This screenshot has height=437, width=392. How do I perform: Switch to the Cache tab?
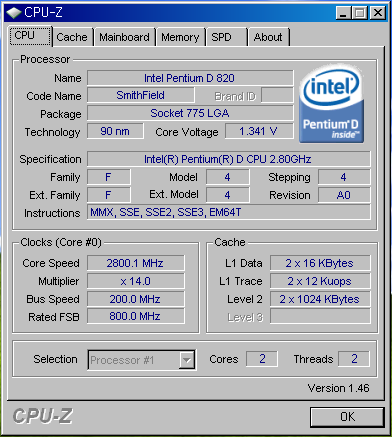(72, 37)
